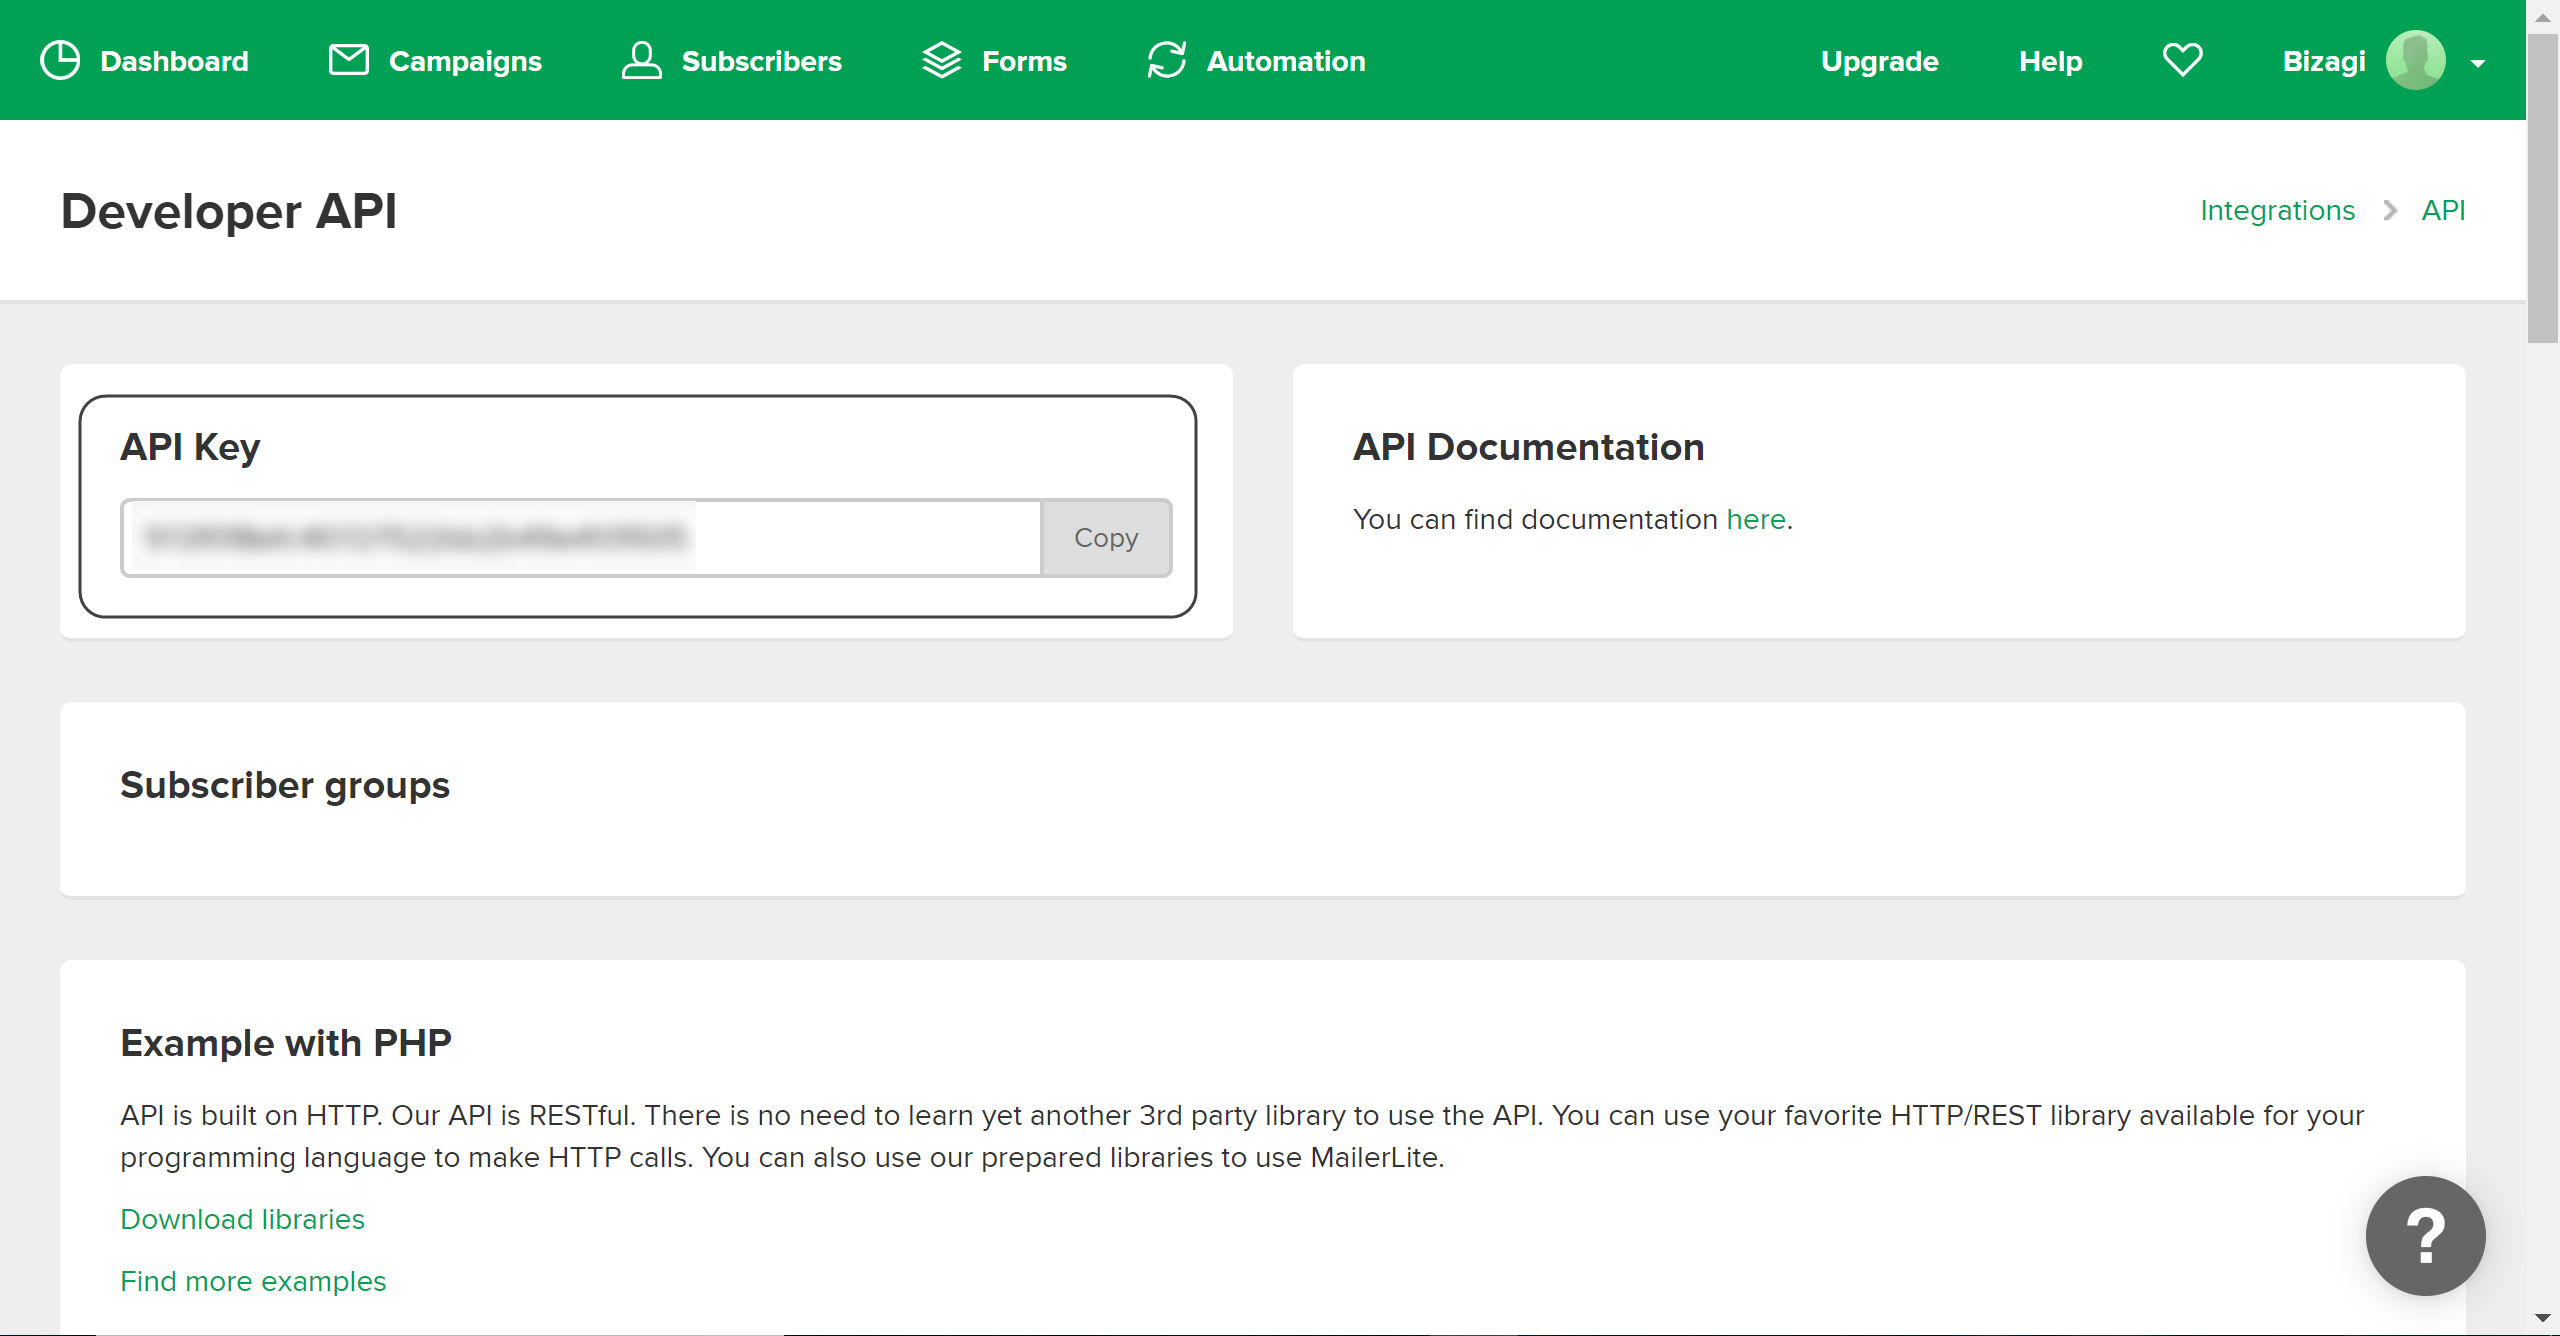Click the Dashboard icon in navigation
2560x1336 pixels.
click(x=59, y=59)
